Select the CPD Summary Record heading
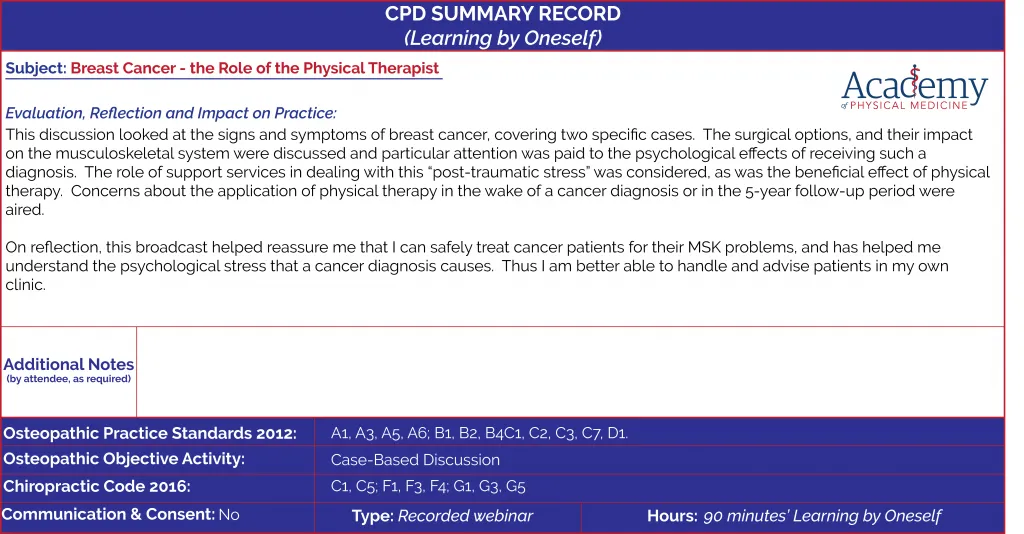1024x534 pixels. [503, 14]
